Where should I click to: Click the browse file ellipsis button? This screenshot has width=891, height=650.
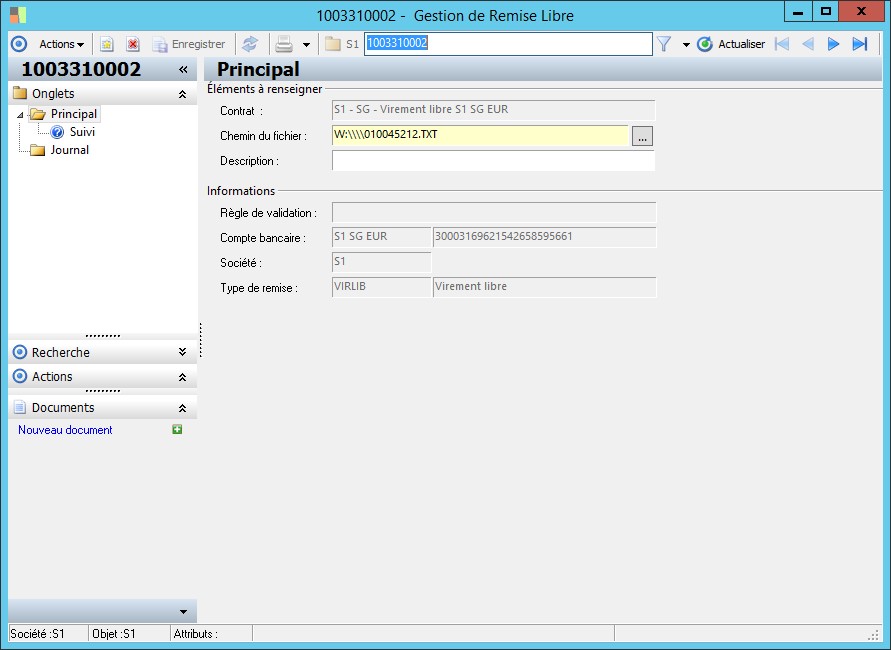642,136
